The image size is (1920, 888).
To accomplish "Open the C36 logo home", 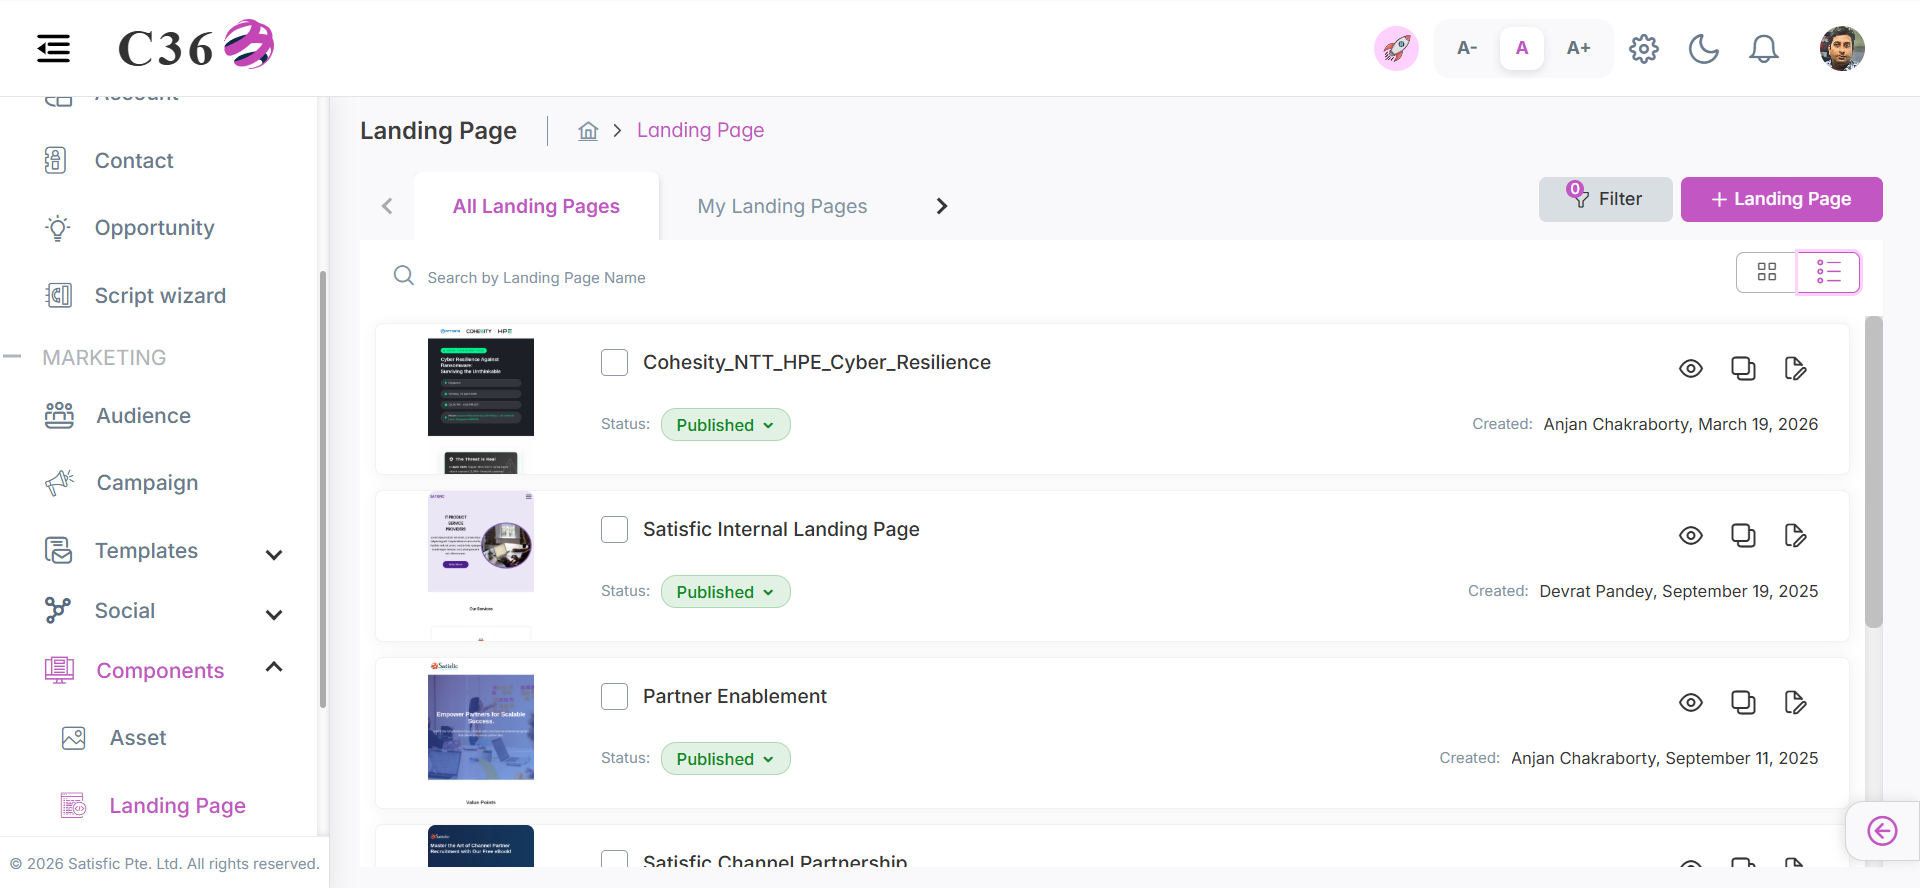I will point(196,46).
